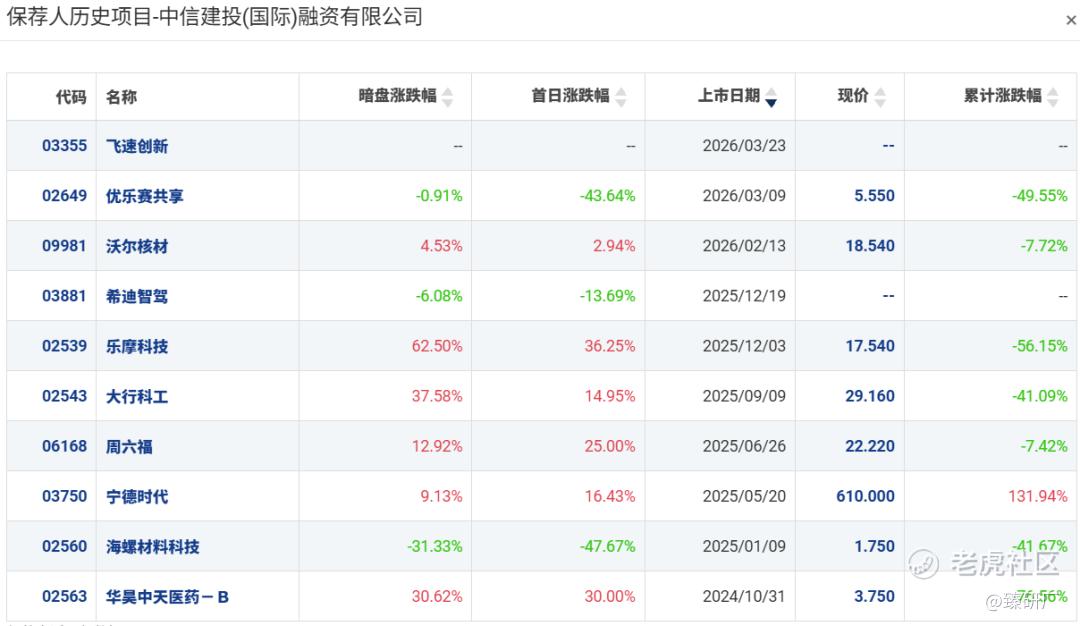
Task: Open stock code 09981
Action: point(64,246)
